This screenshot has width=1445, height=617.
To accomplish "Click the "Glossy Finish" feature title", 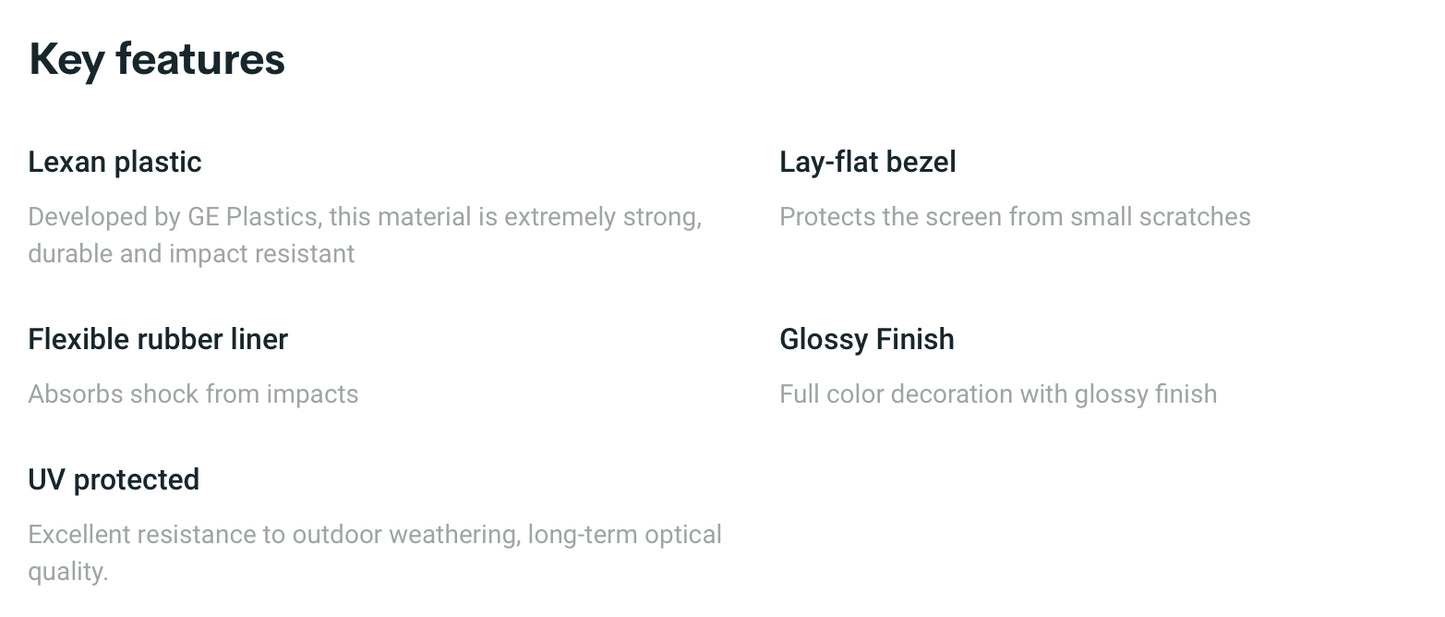I will point(866,339).
